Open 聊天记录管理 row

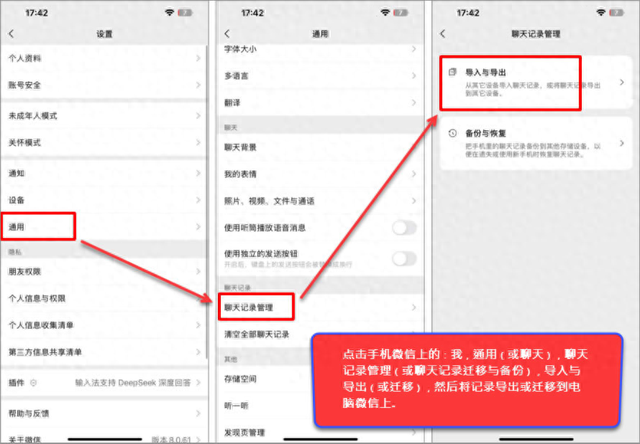pos(320,307)
